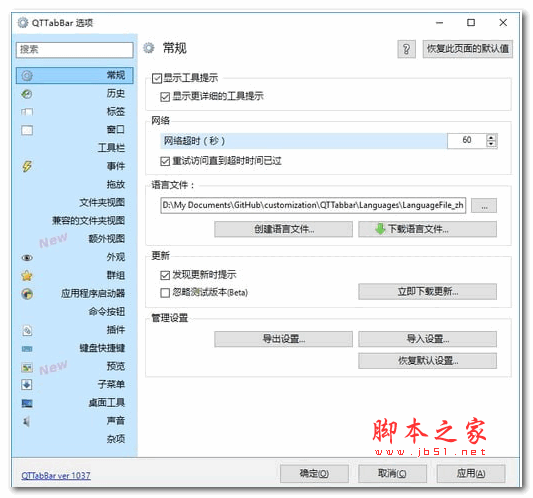Viewport: 533px width, 498px height.
Task: Open 文件夹视图 settings page
Action: coord(102,203)
